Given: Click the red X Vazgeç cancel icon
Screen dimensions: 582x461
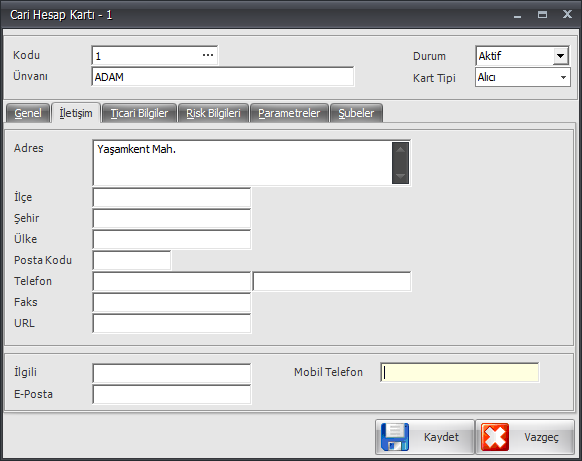Looking at the screenshot, I should coord(495,437).
